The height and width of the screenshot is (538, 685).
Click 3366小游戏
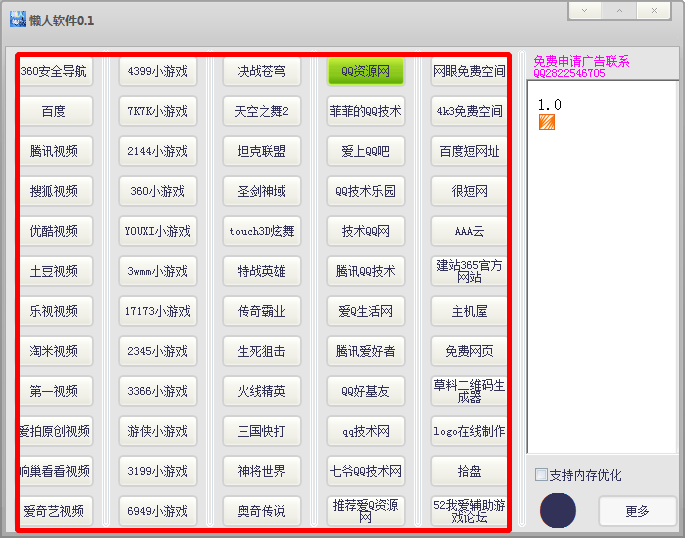pyautogui.click(x=158, y=391)
